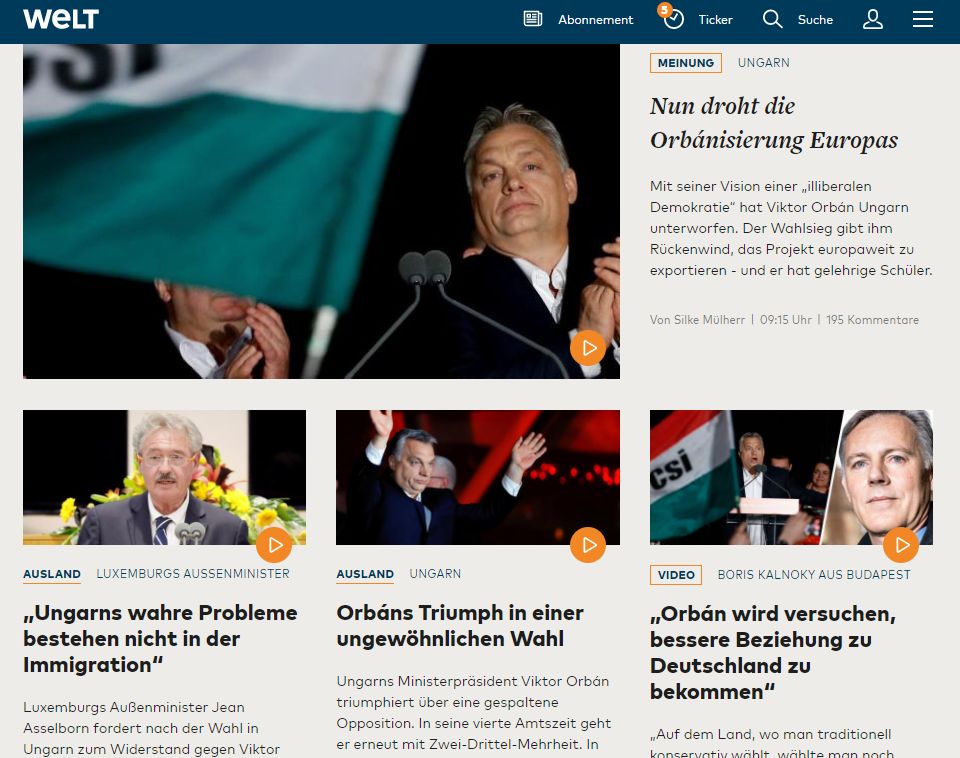Play the Asselborn video
This screenshot has width=960, height=758.
[274, 544]
